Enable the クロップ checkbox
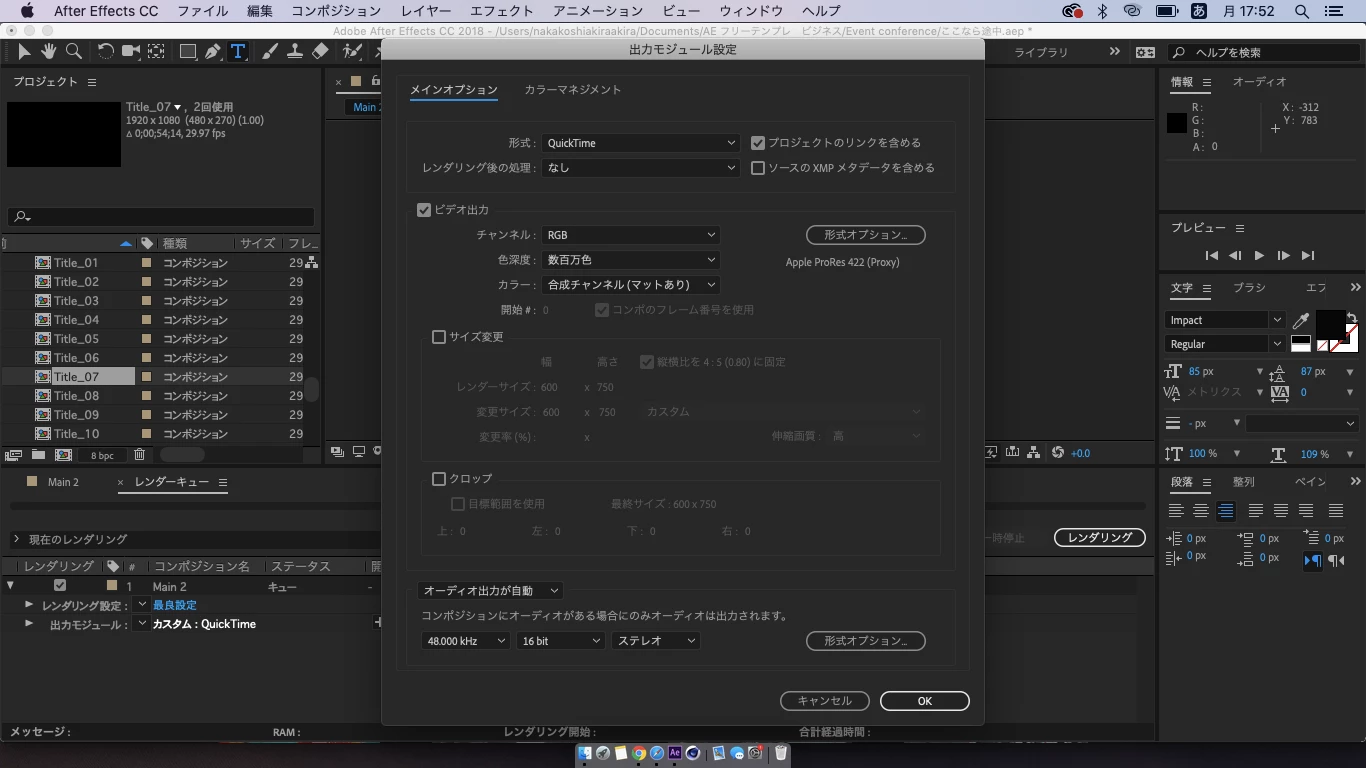The width and height of the screenshot is (1366, 768). pos(439,479)
